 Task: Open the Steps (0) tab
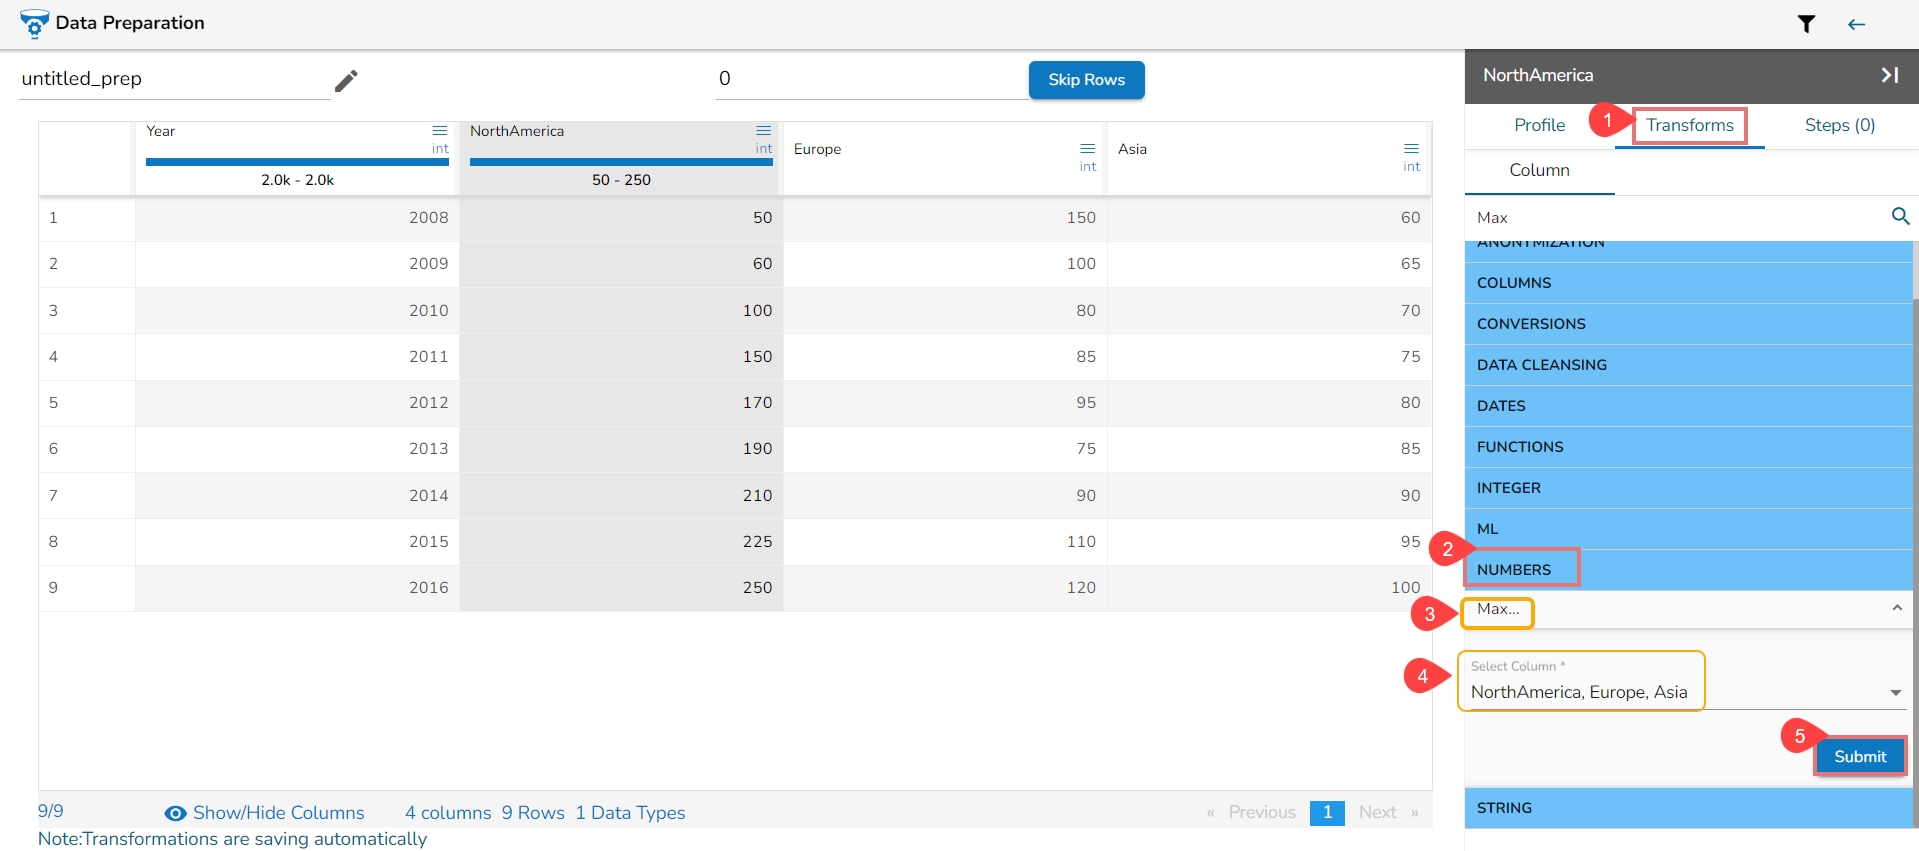click(x=1839, y=125)
